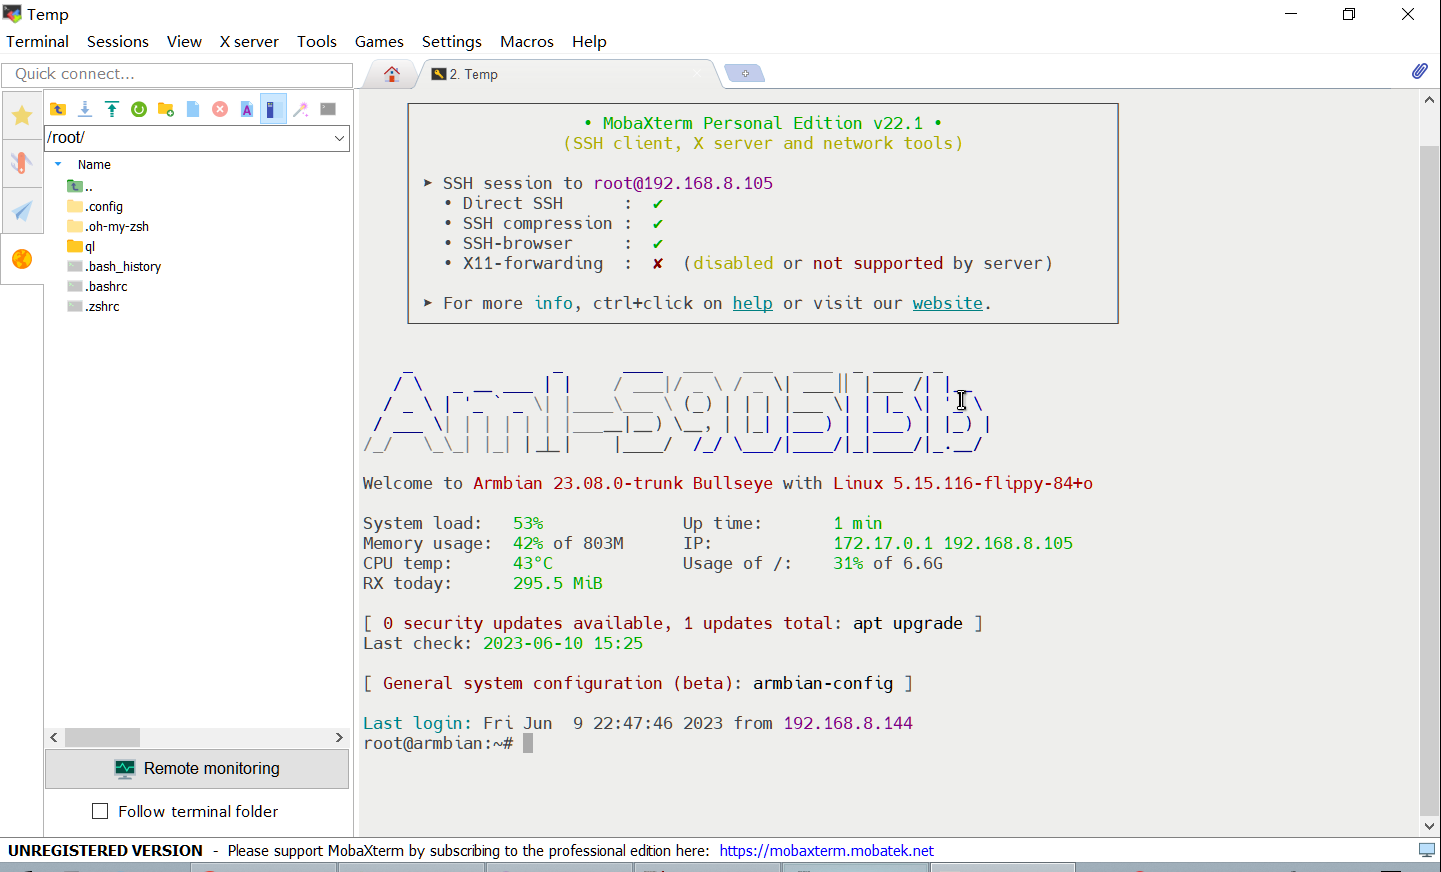Click the 'website' link in the banner
Image resolution: width=1441 pixels, height=872 pixels.
coord(948,303)
